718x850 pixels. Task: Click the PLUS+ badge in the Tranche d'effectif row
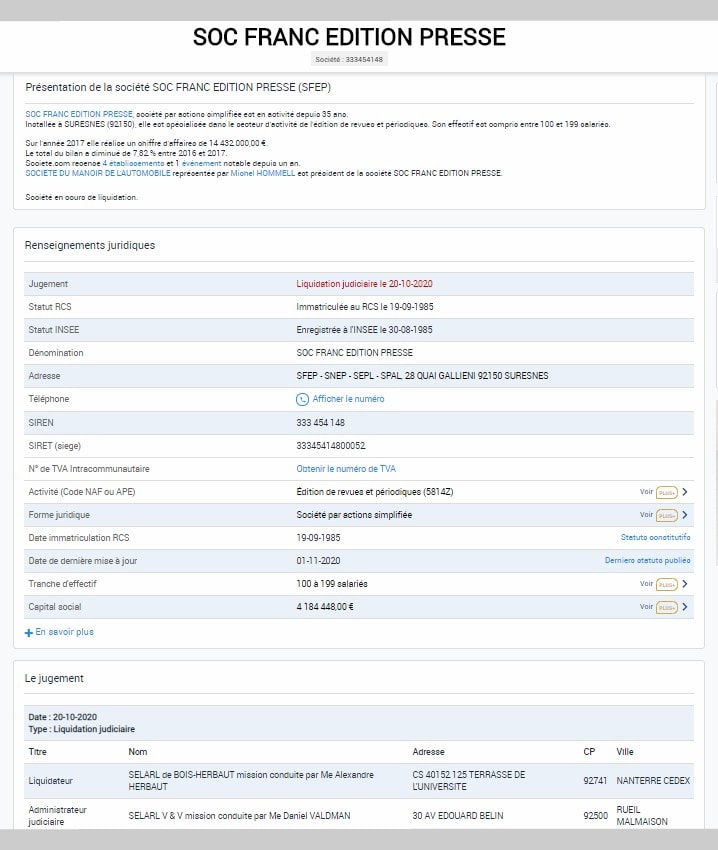[667, 584]
